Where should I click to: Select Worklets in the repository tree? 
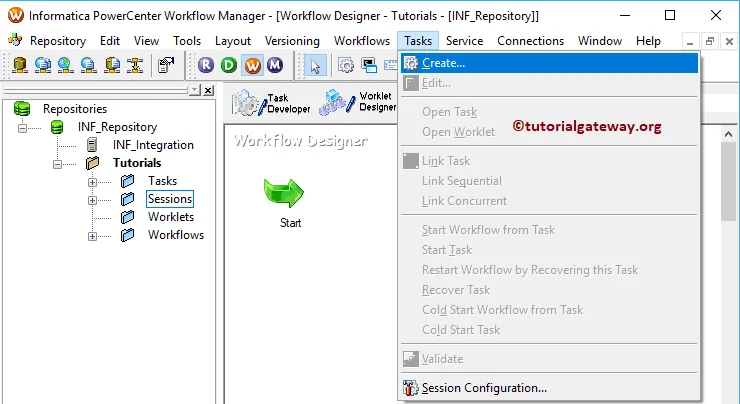click(x=171, y=217)
